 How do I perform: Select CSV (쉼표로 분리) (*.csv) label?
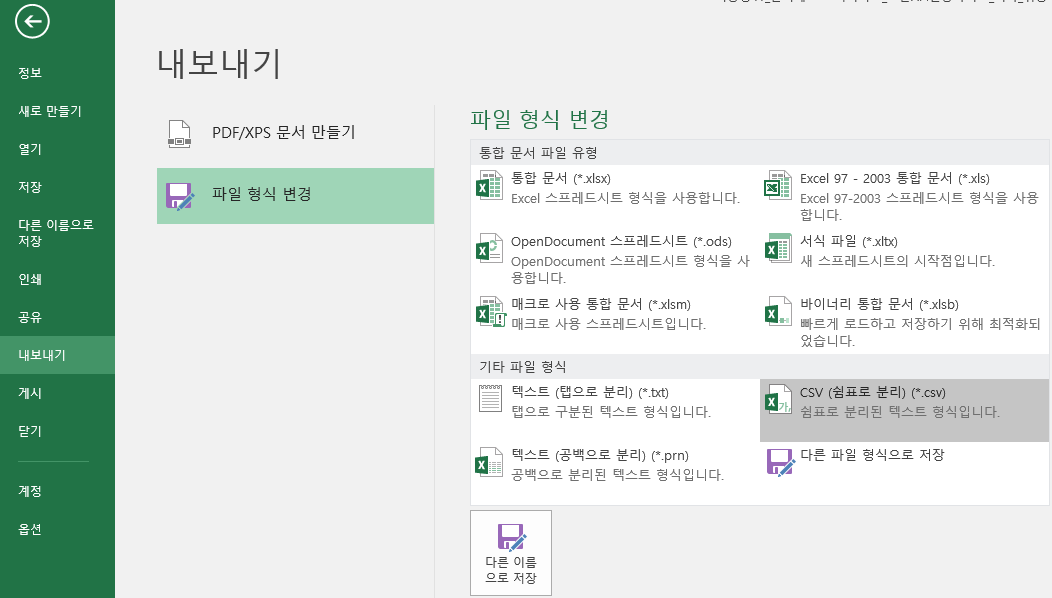click(873, 393)
